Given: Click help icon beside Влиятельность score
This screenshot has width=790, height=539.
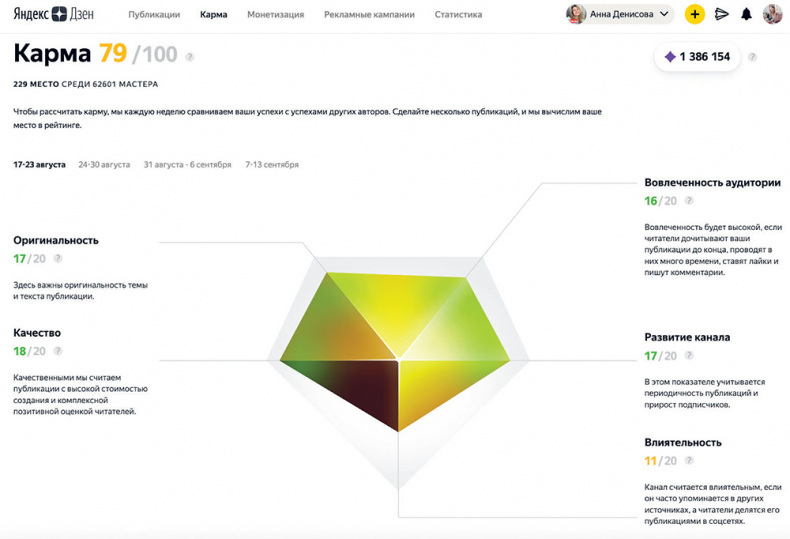Looking at the screenshot, I should (689, 461).
